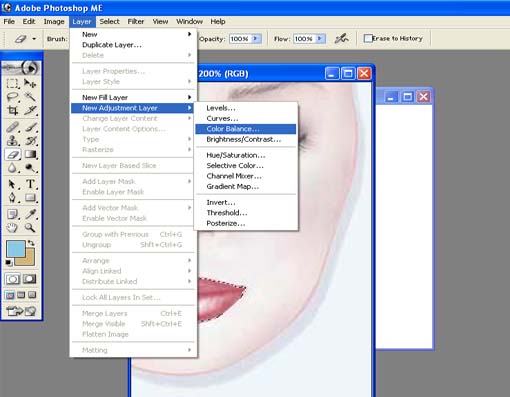The height and width of the screenshot is (397, 510).
Task: Switch to Standard edit mode
Action: 13,279
